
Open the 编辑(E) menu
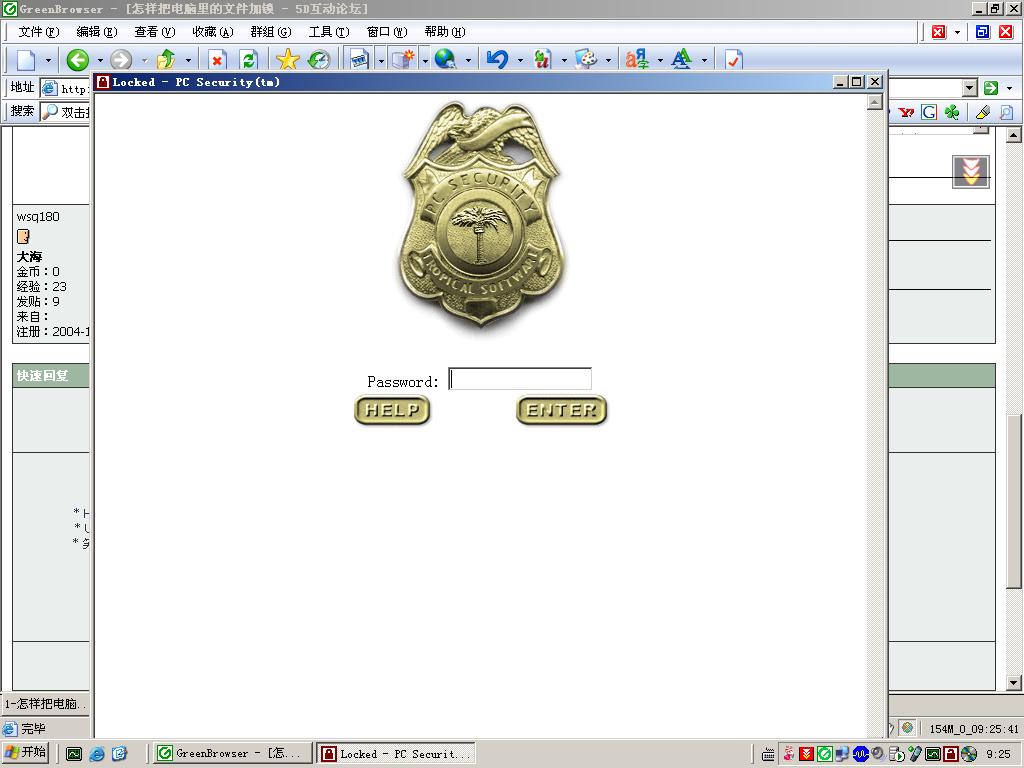pos(97,32)
